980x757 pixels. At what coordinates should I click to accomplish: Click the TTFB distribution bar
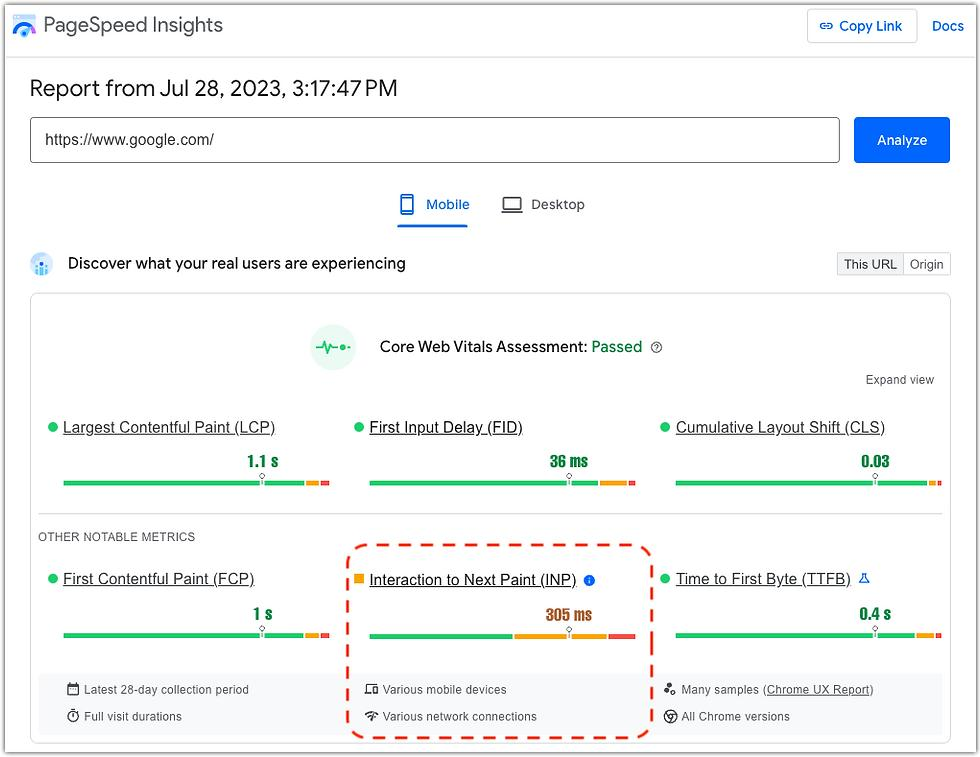(808, 635)
